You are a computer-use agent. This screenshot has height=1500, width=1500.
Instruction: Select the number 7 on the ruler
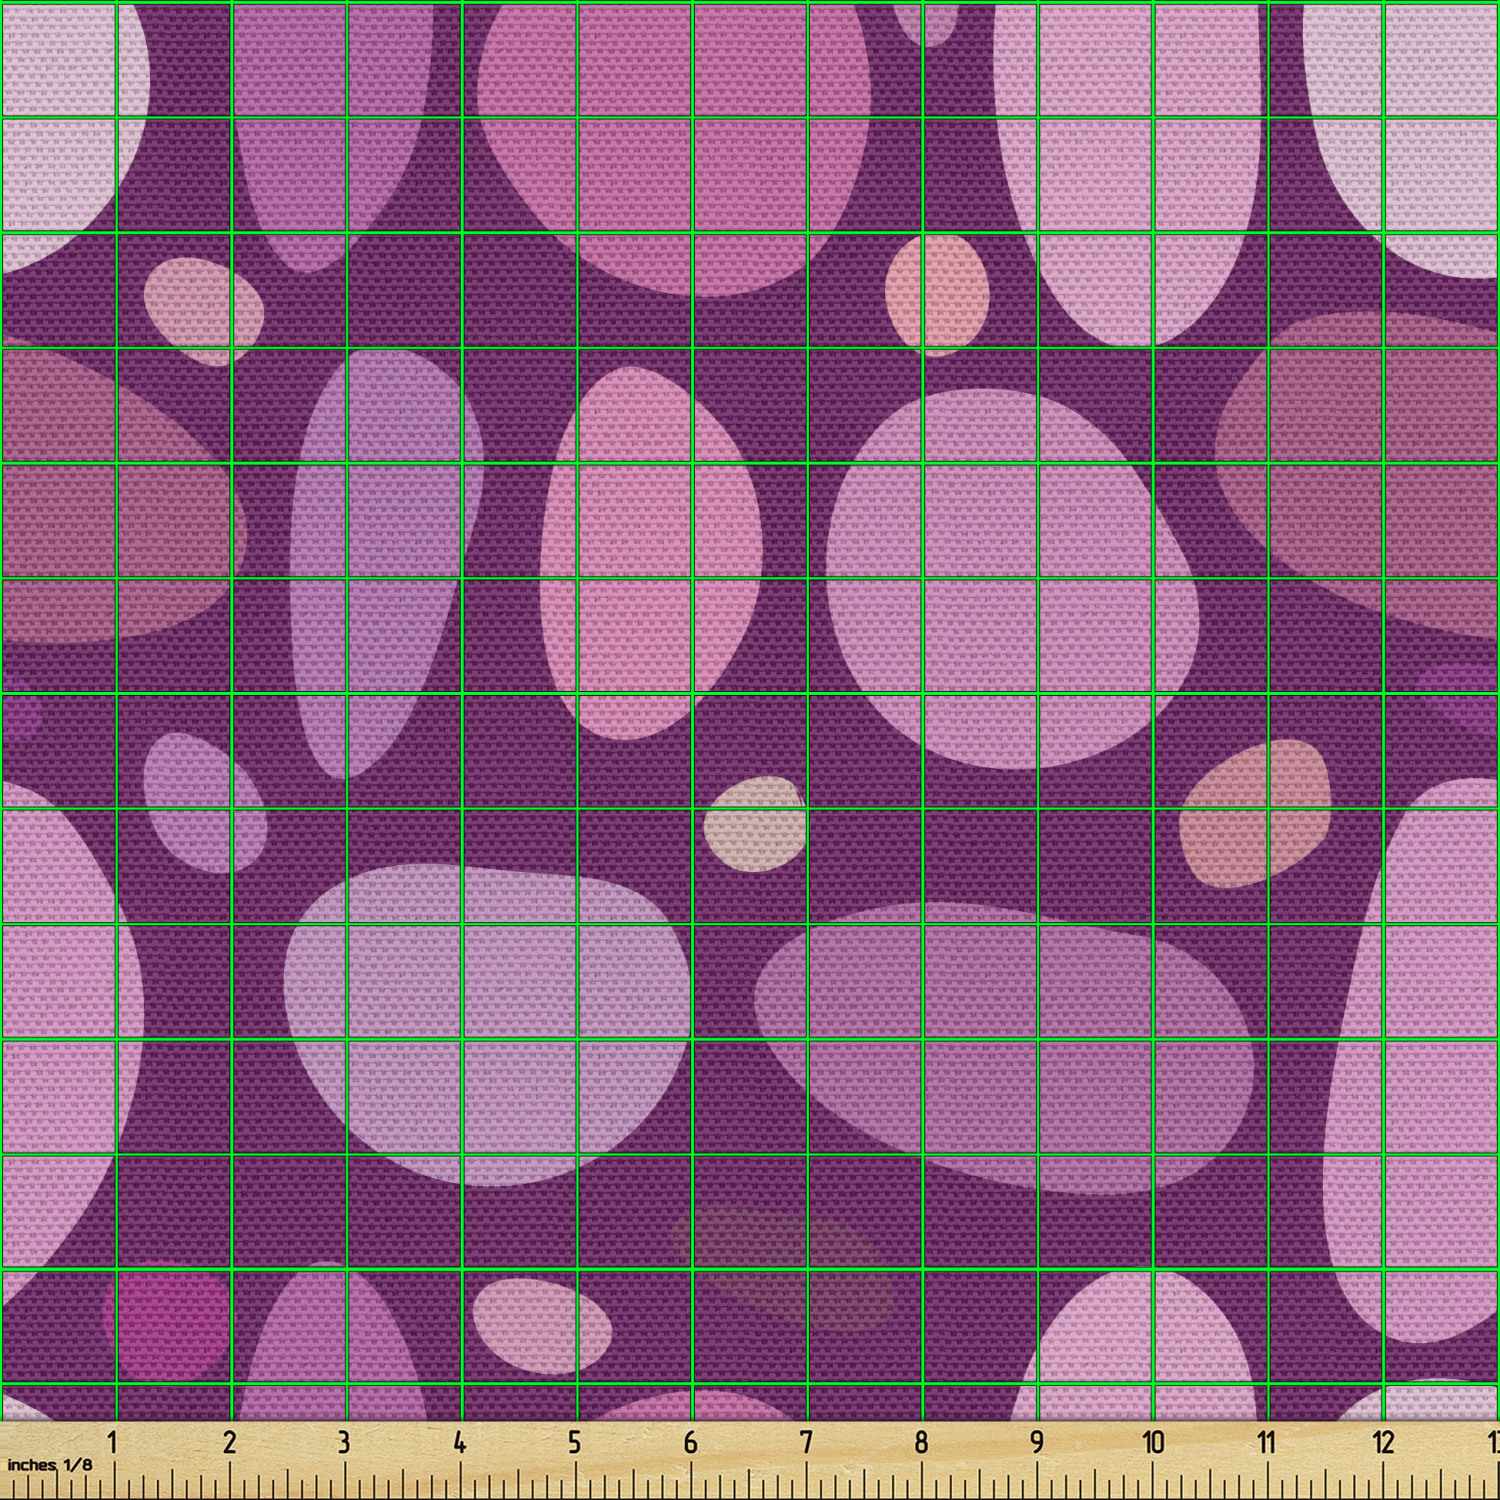point(806,1443)
